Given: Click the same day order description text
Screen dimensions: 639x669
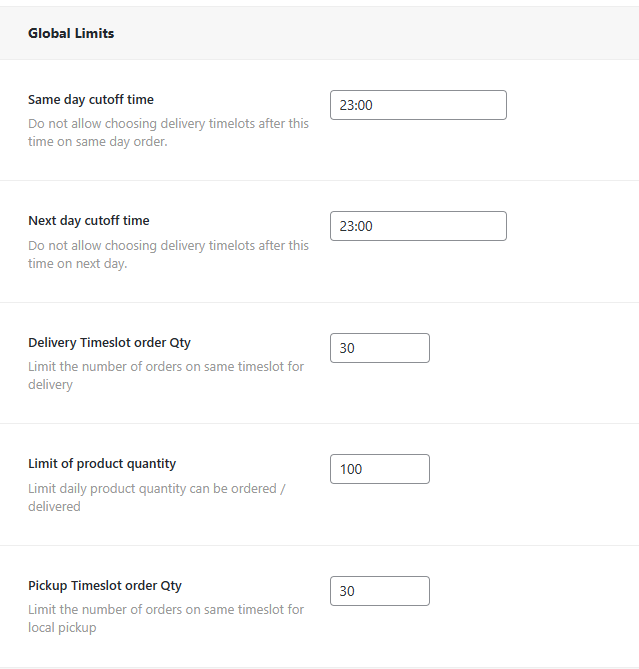Looking at the screenshot, I should pyautogui.click(x=168, y=133).
